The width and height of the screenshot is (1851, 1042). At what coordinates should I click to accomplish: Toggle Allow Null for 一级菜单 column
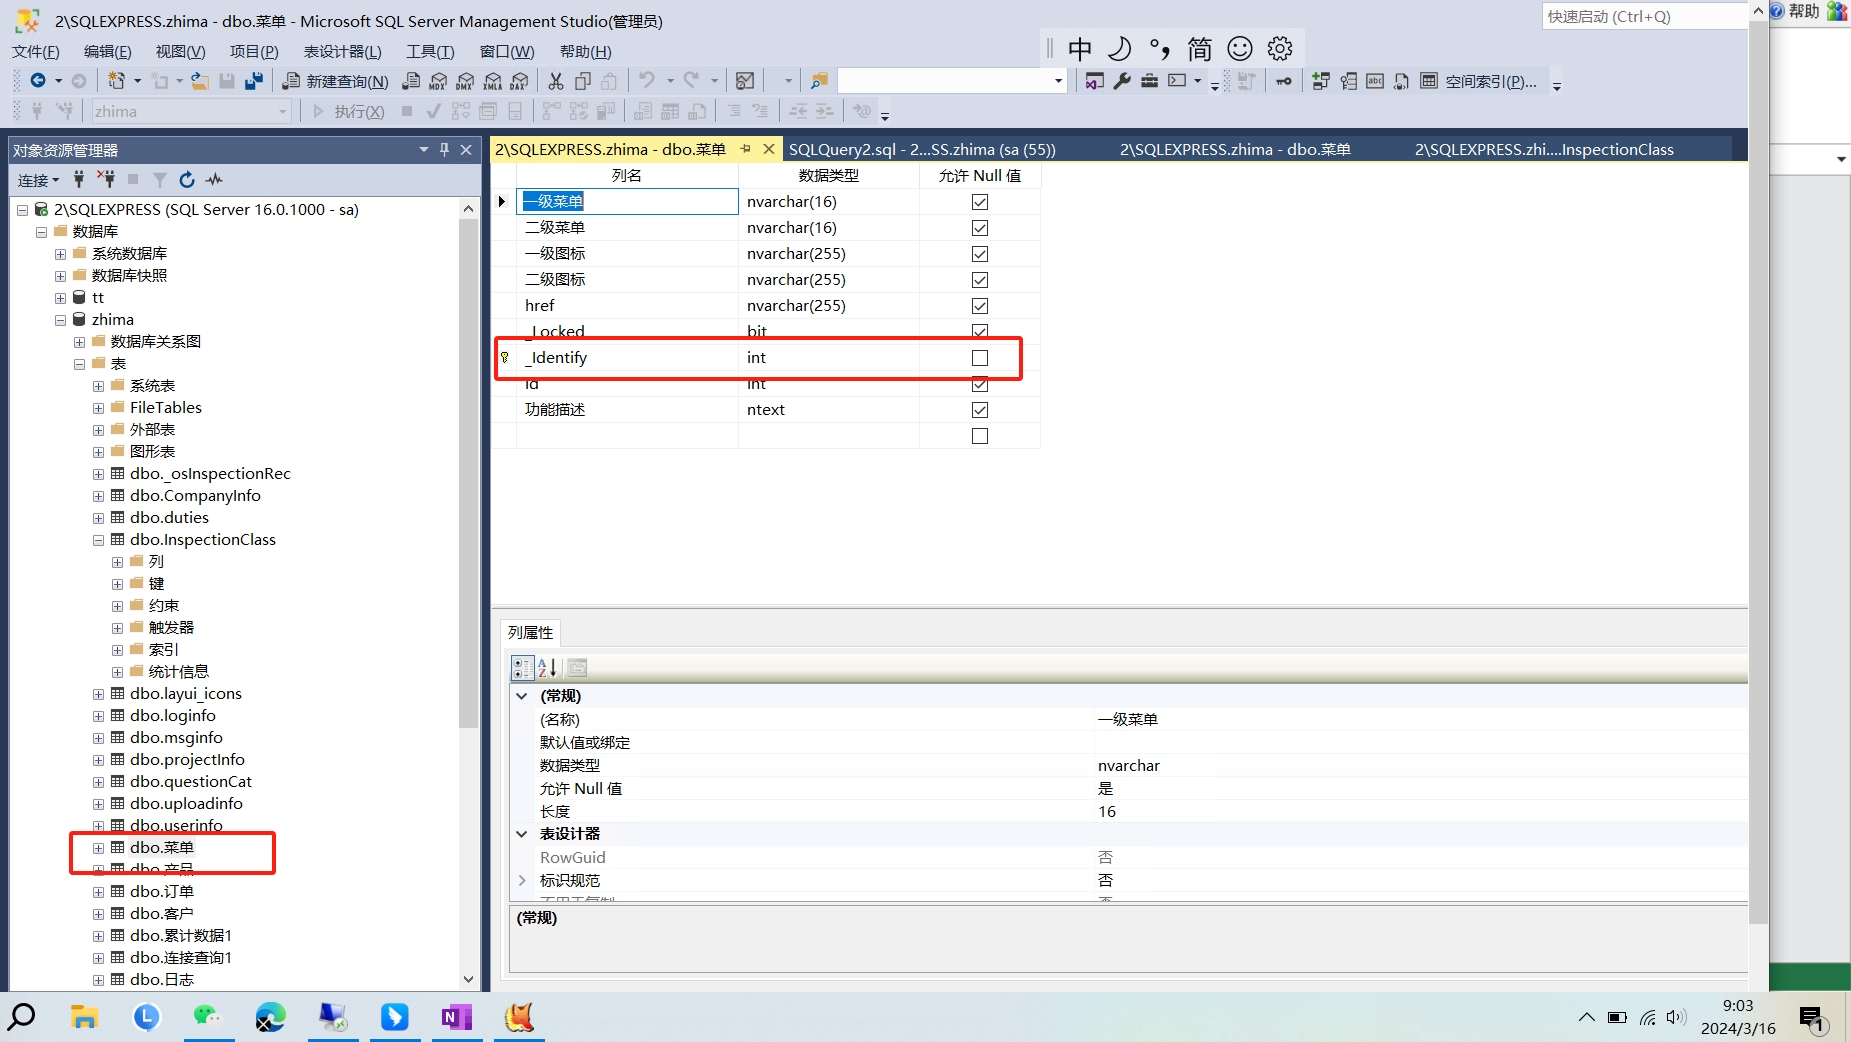(x=980, y=202)
